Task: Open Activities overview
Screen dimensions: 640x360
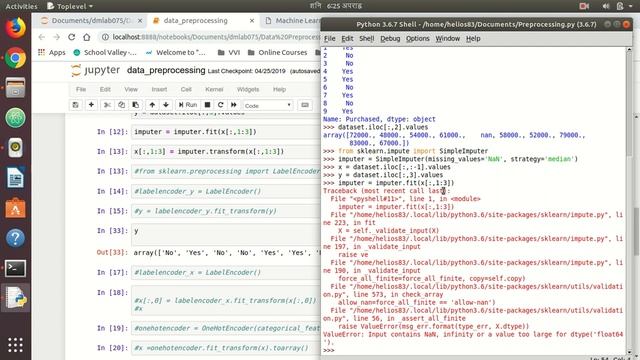Action: 21,6
